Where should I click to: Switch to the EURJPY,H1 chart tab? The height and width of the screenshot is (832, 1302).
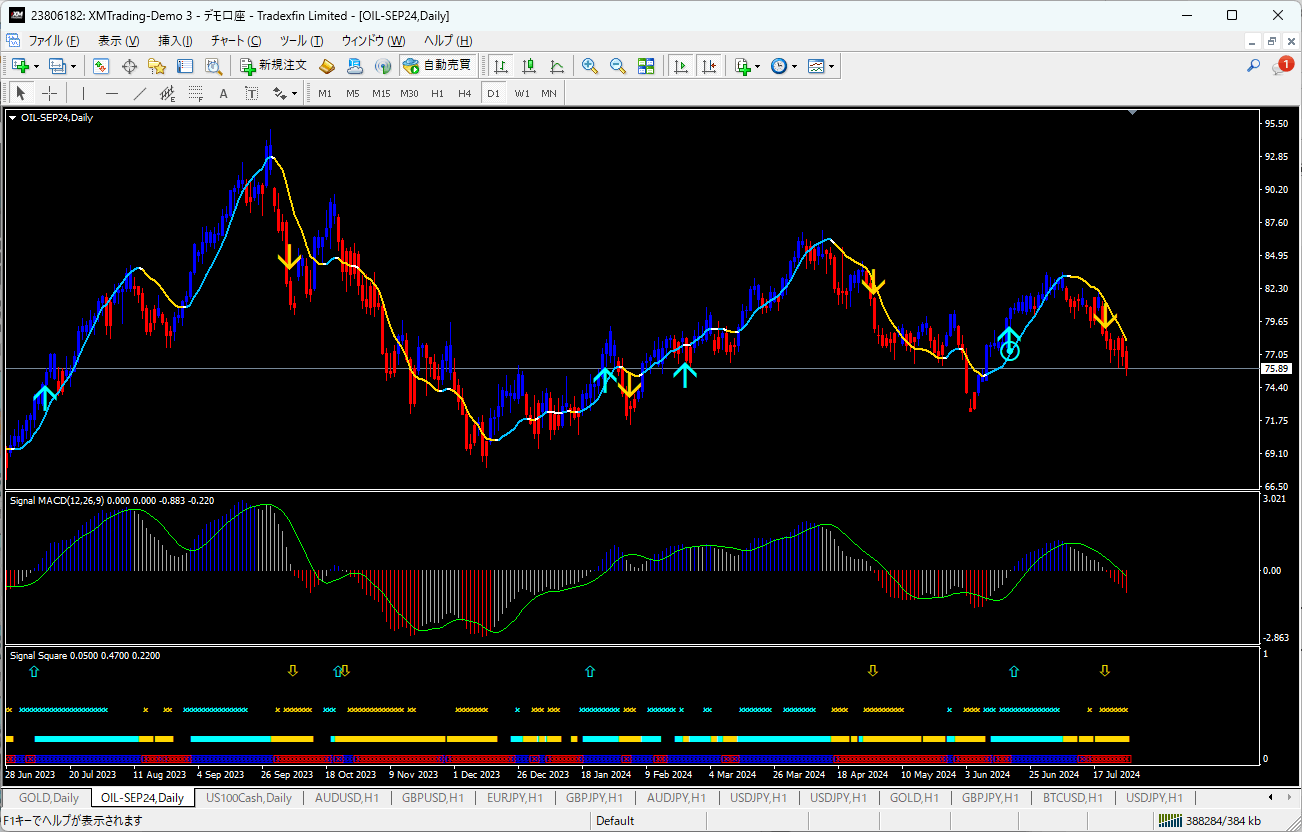[x=517, y=797]
